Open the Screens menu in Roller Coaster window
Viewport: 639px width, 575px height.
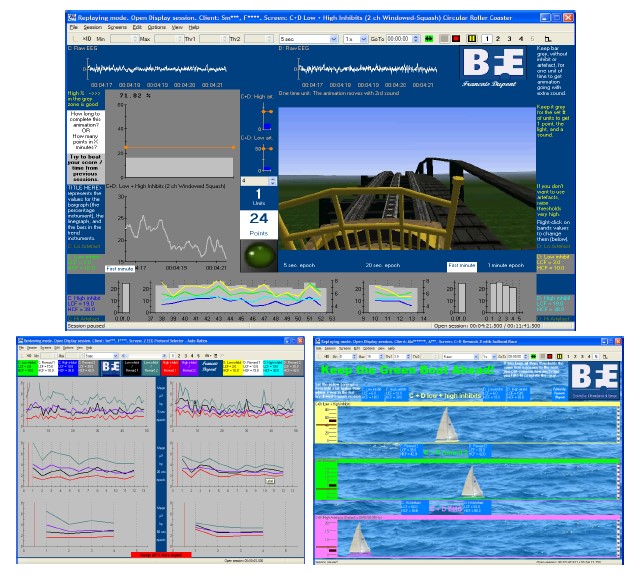117,27
